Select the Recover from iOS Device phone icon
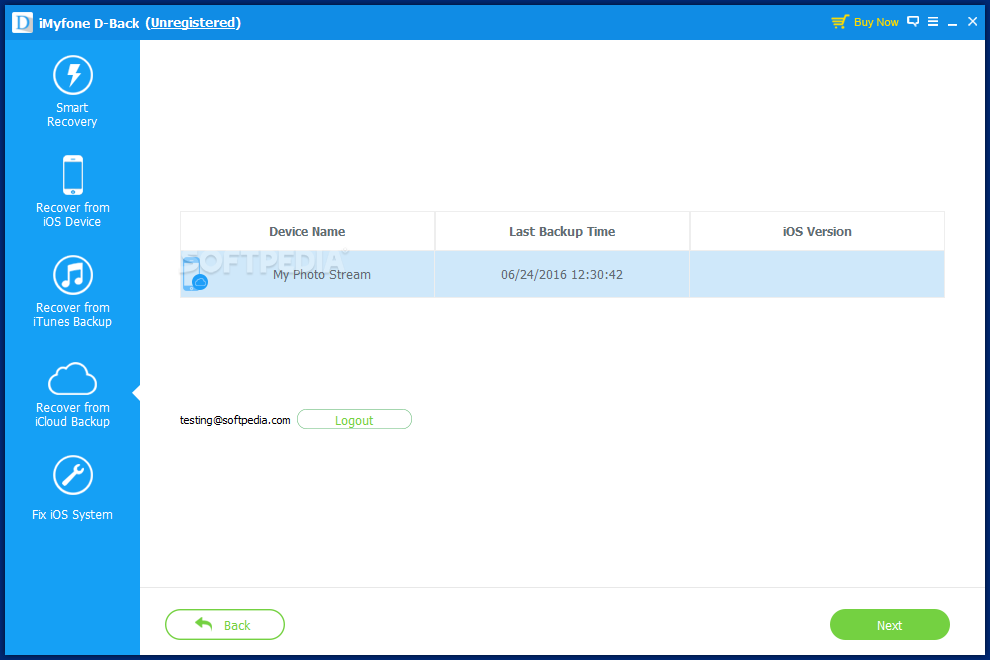This screenshot has height=660, width=990. click(x=73, y=175)
